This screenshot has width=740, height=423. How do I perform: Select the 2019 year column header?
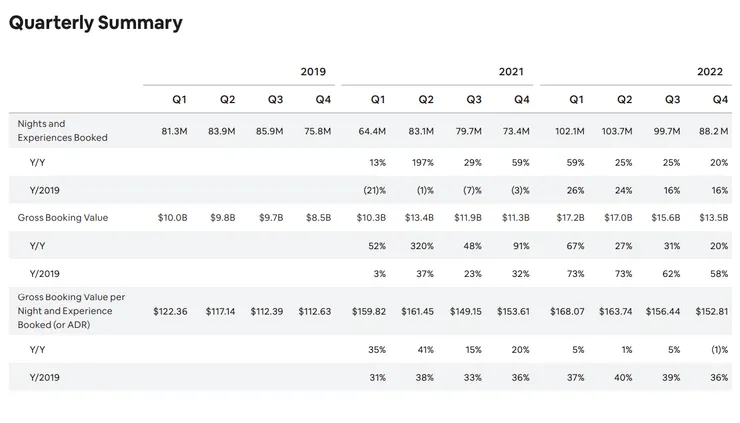(313, 72)
